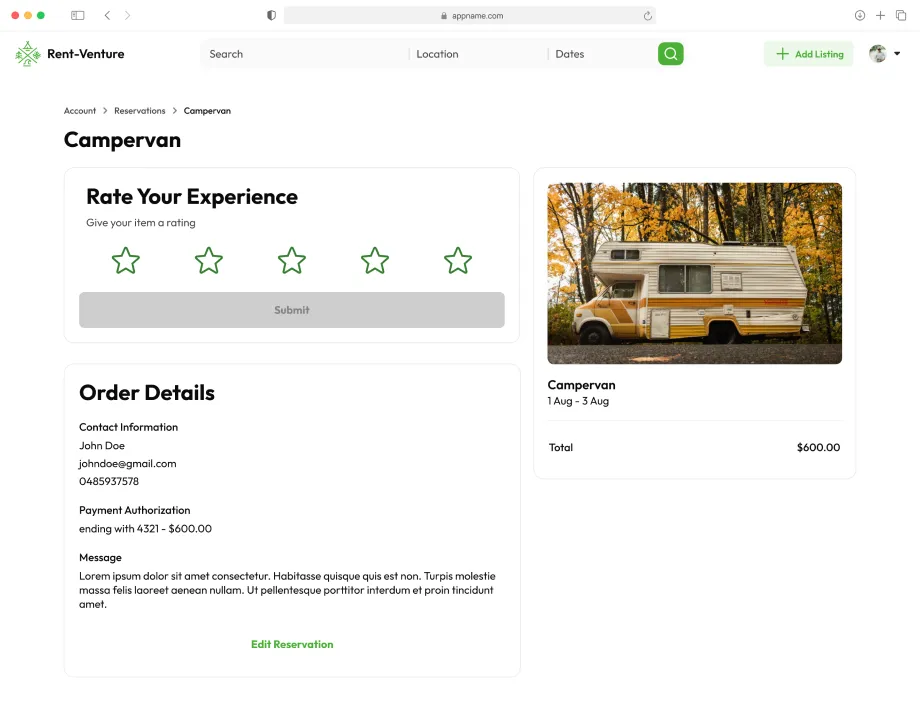920x720 pixels.
Task: Click the Rent-Venture logo icon
Action: (x=28, y=54)
